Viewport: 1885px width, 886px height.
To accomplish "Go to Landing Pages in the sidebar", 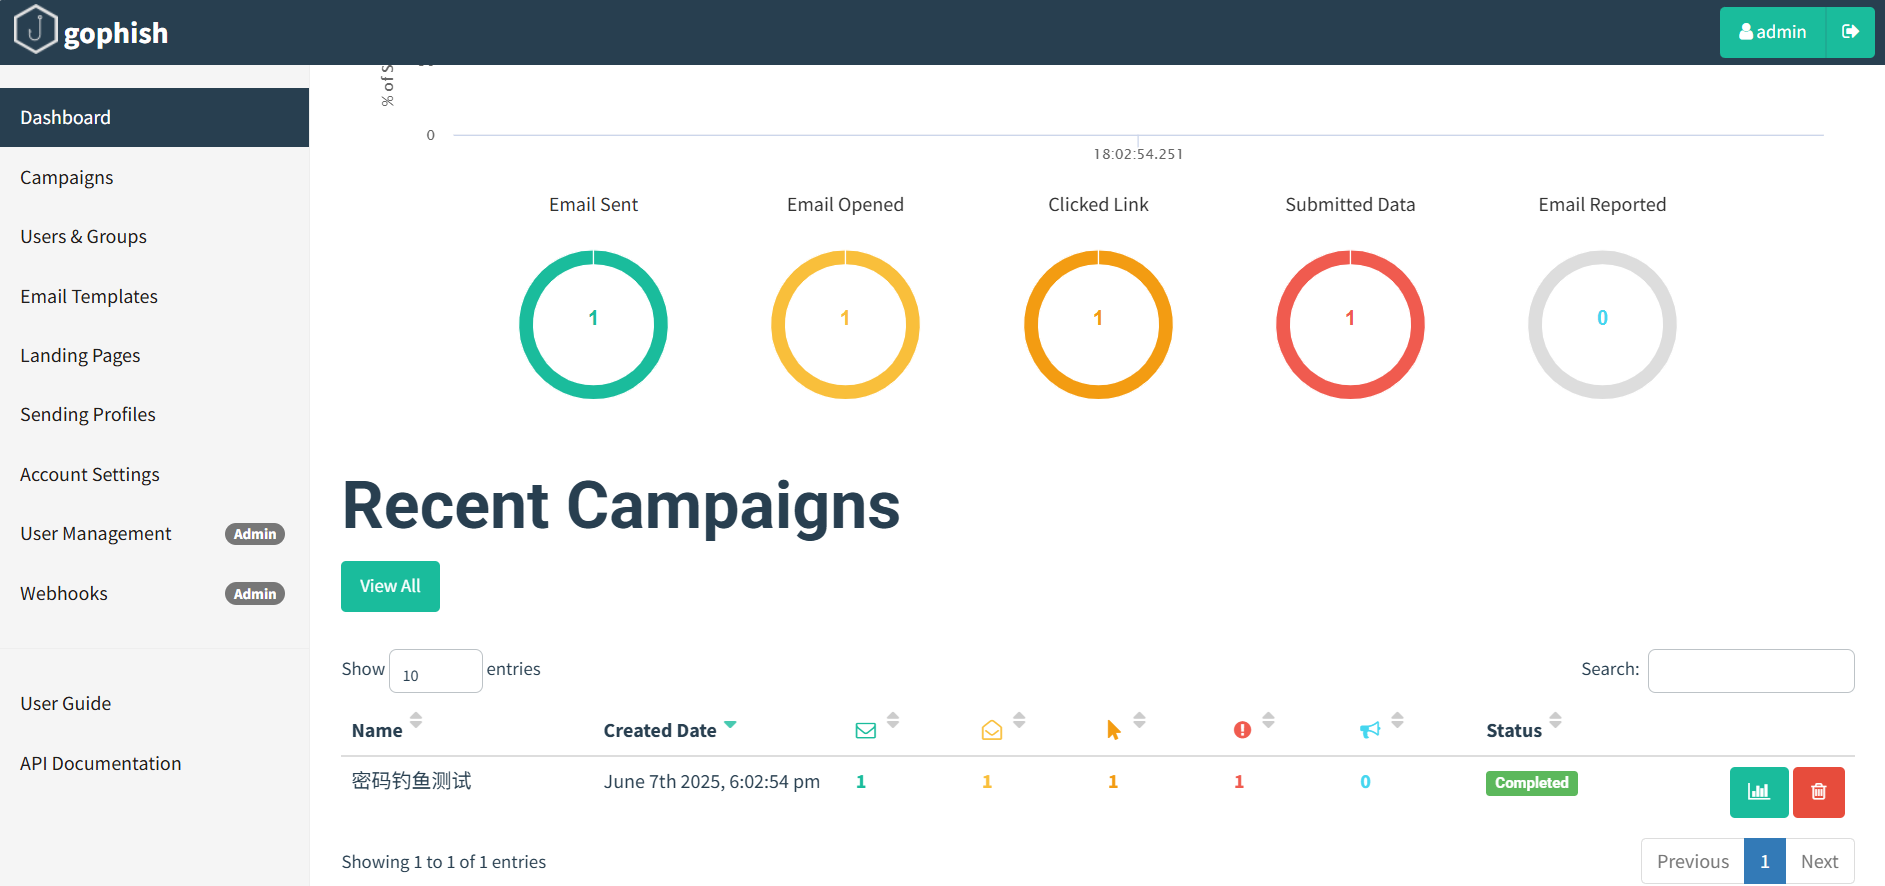I will (x=80, y=356).
